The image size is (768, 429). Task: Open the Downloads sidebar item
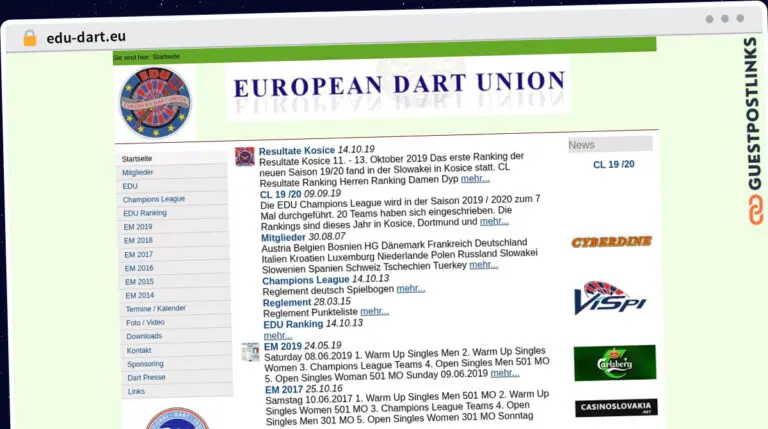pyautogui.click(x=144, y=336)
